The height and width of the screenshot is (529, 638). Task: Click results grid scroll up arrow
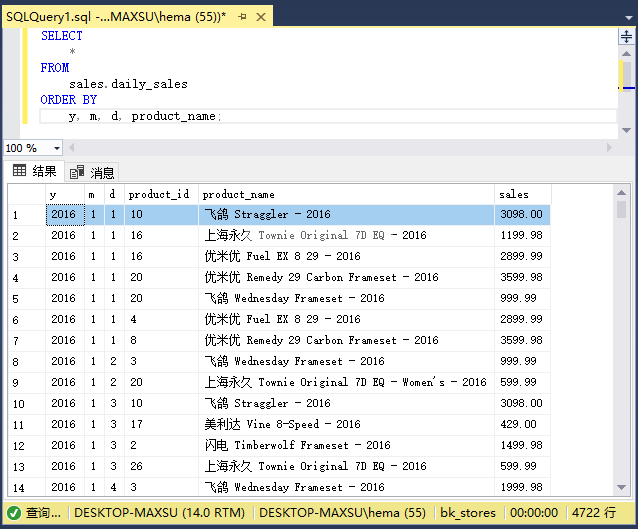click(x=621, y=192)
